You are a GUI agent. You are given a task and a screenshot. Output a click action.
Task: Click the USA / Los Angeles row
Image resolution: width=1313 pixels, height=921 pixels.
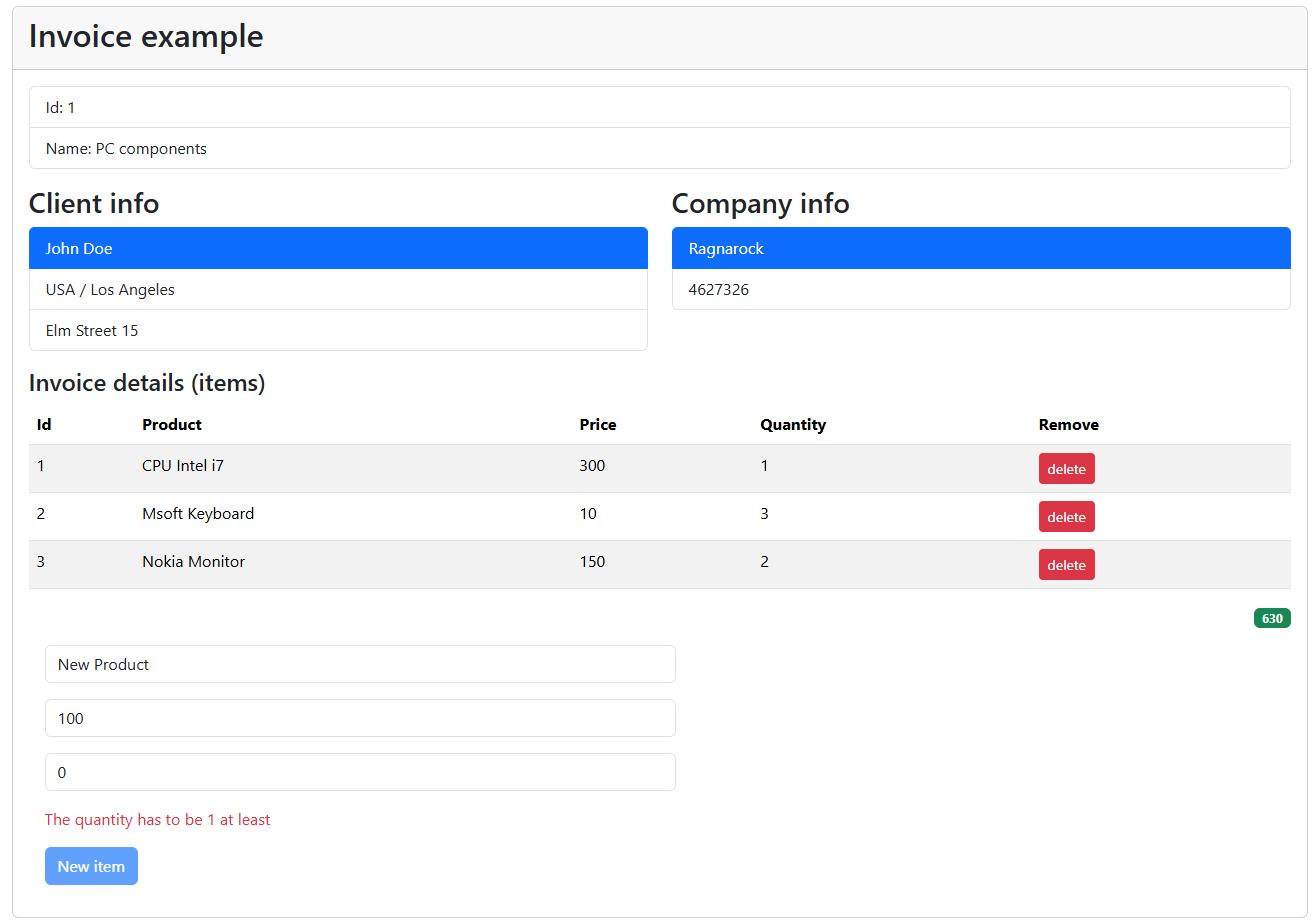coord(338,290)
